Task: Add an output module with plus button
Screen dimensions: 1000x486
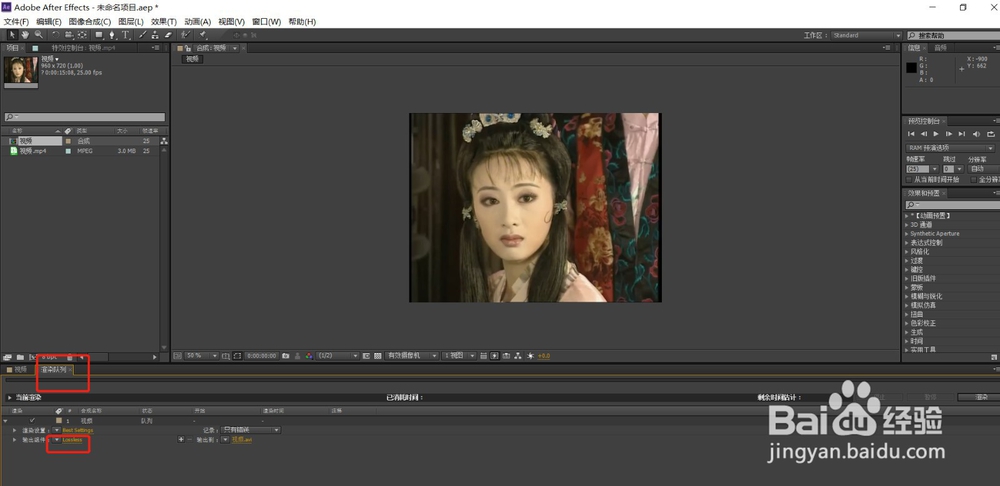Action: pyautogui.click(x=181, y=439)
